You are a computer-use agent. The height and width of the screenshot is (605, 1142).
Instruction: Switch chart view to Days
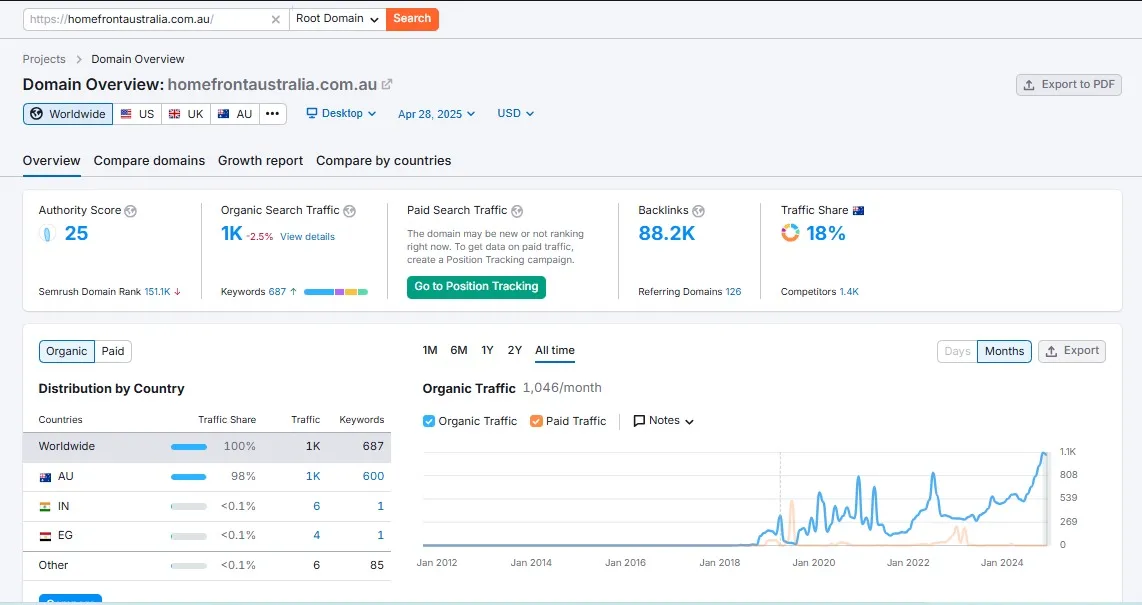pos(957,351)
